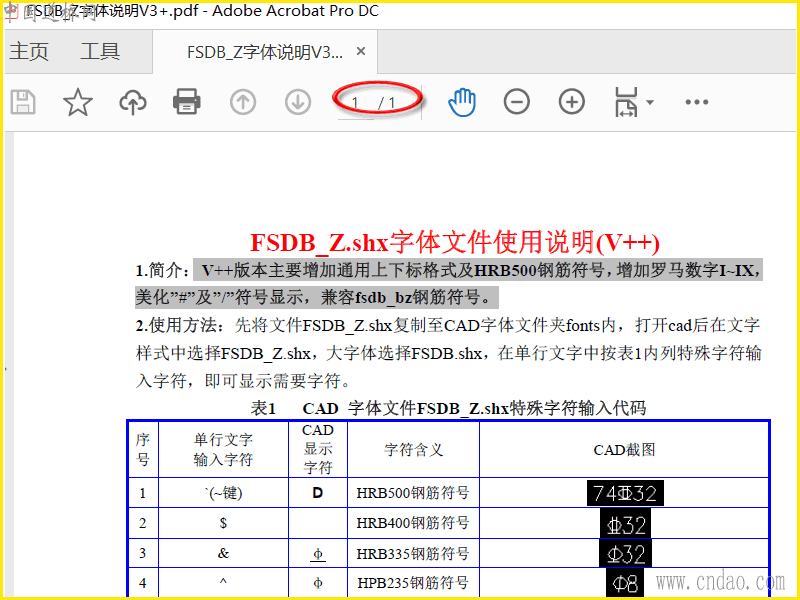This screenshot has width=800, height=600.
Task: Click the 74Φ32 CAD screenshot image
Action: (x=625, y=493)
